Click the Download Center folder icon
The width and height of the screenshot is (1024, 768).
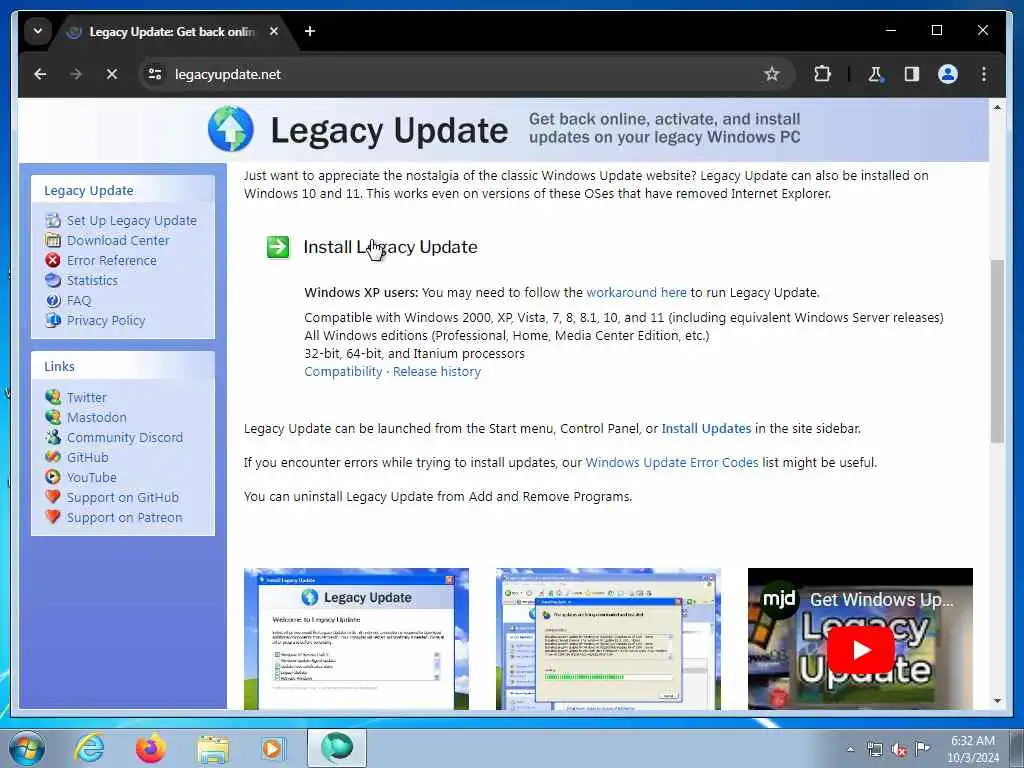tap(53, 240)
